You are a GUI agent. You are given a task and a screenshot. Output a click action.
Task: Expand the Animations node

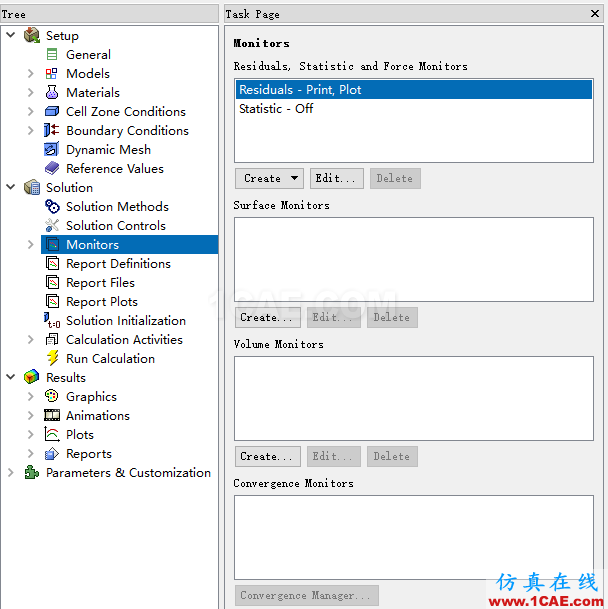[31, 415]
